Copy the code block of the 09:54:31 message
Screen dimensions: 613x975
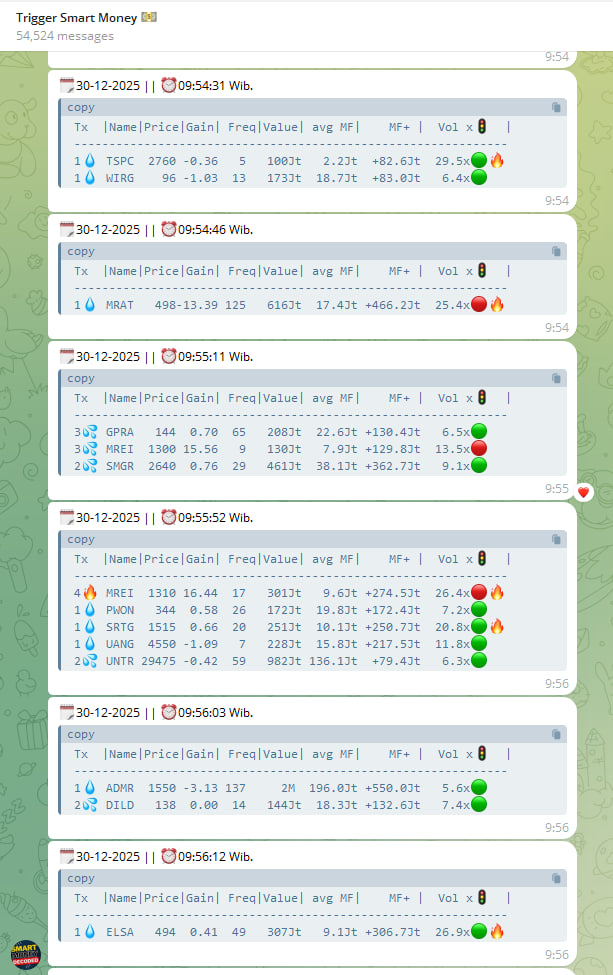tap(556, 107)
